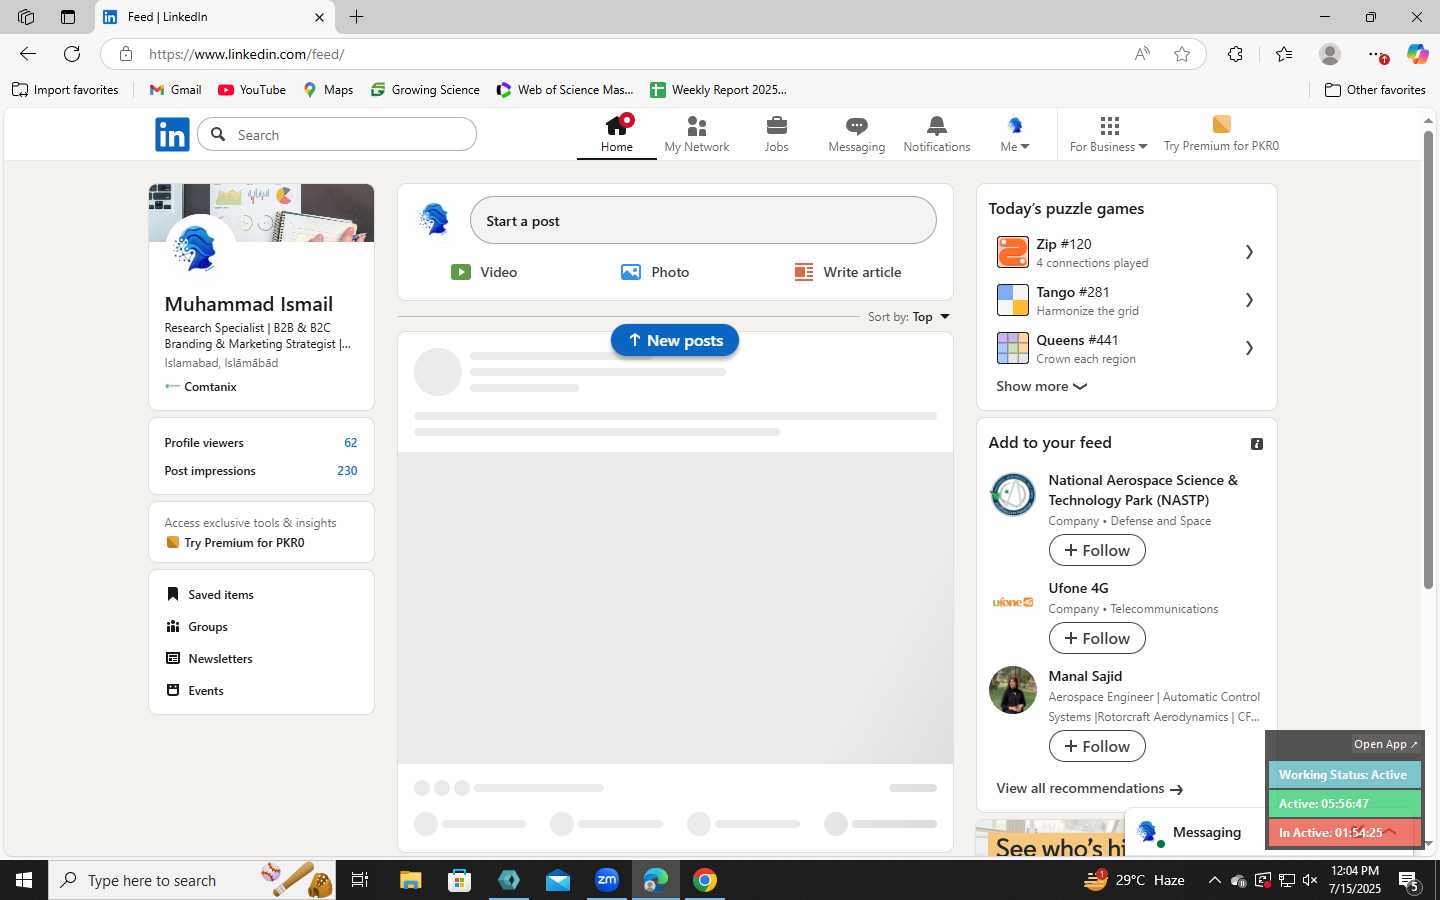Viewport: 1440px width, 900px height.
Task: Add a Photo to a post
Action: click(655, 272)
